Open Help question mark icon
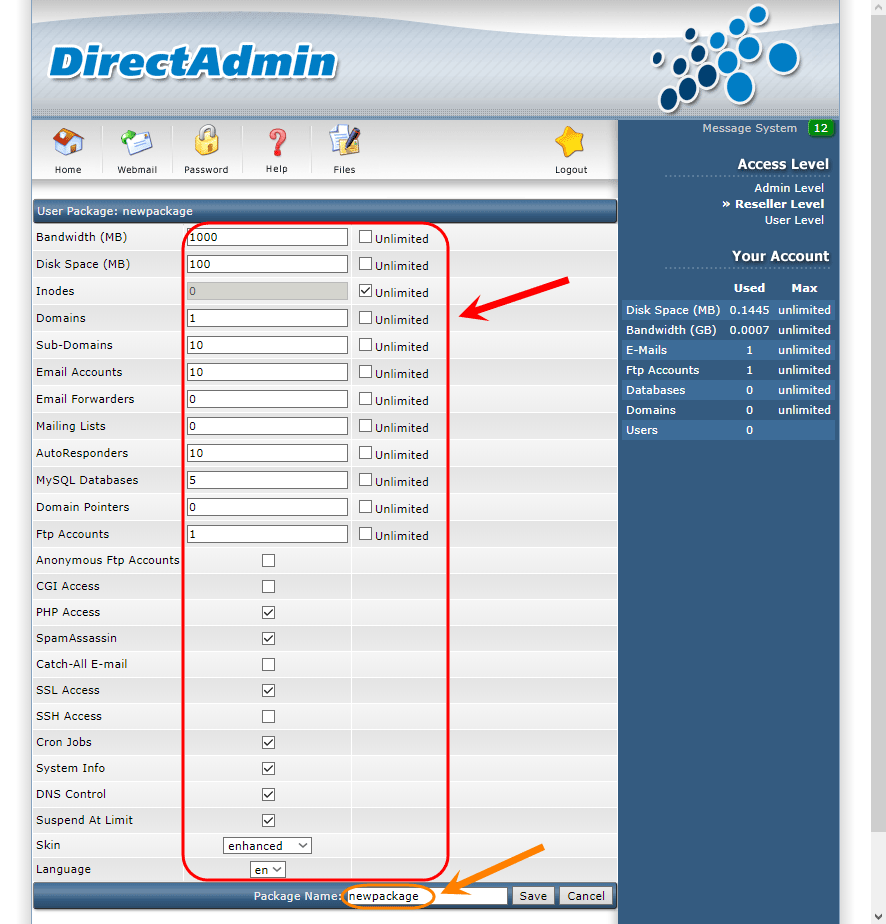The image size is (886, 924). point(277,143)
